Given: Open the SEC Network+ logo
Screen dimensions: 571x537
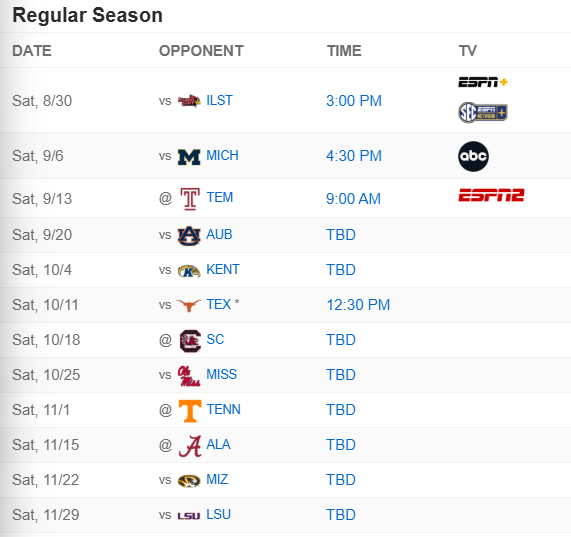Looking at the screenshot, I should (483, 112).
